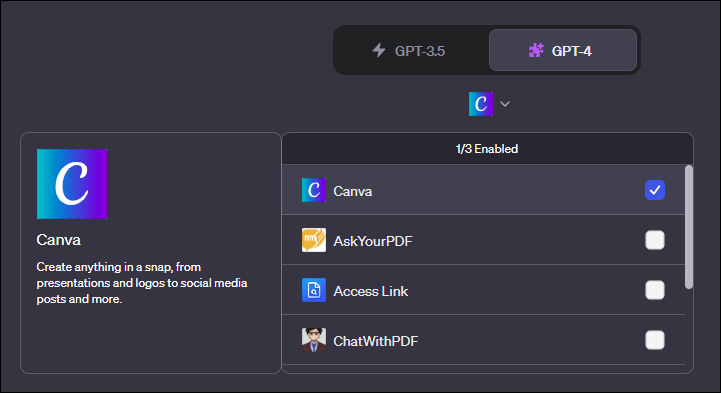Click the large Canva logo in the description card
Viewport: 721px width, 393px height.
(72, 184)
